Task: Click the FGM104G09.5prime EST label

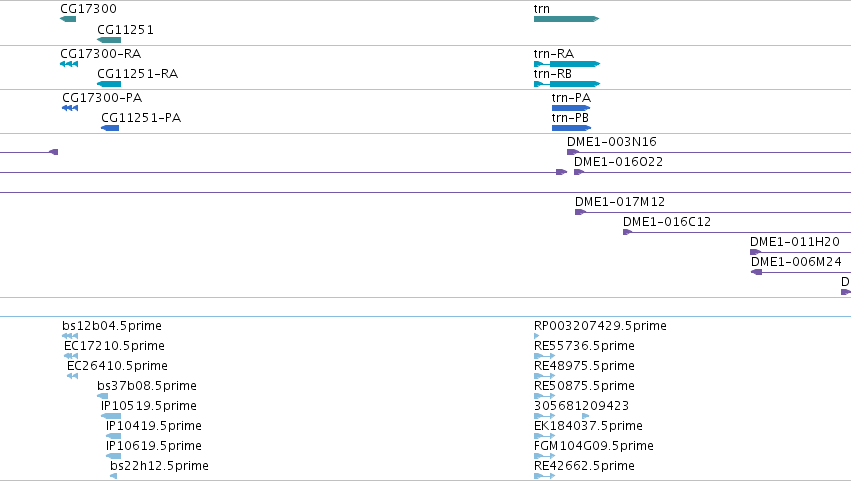Action: click(594, 446)
